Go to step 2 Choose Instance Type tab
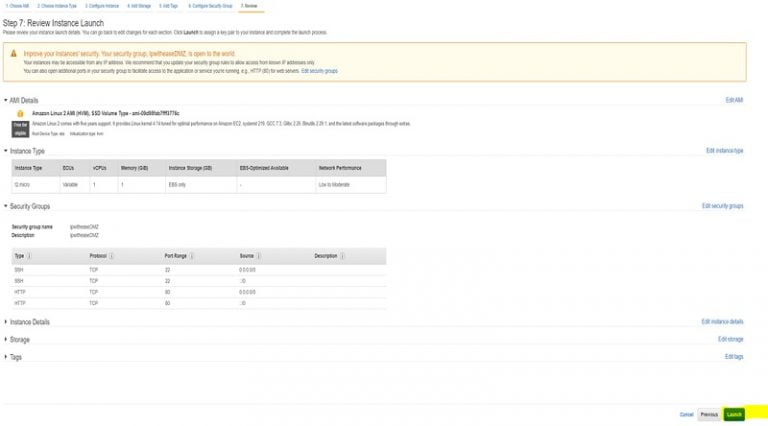 click(57, 6)
